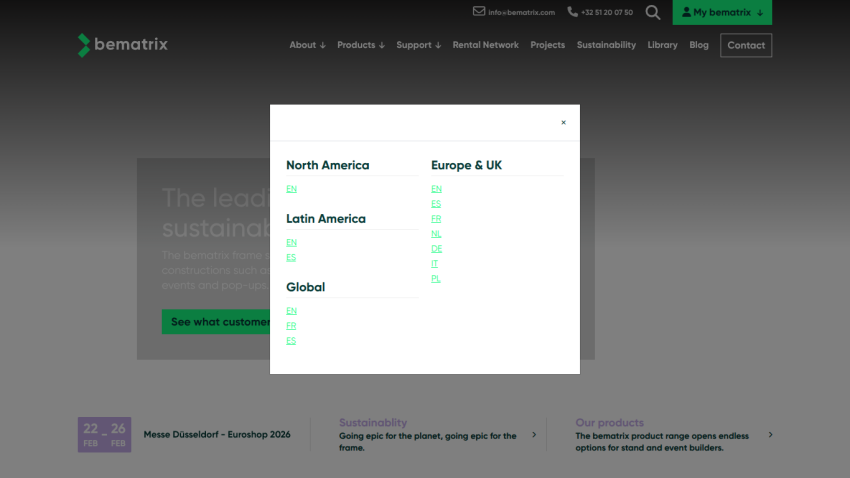Select EN under Europe & UK
The height and width of the screenshot is (478, 850).
tap(436, 189)
